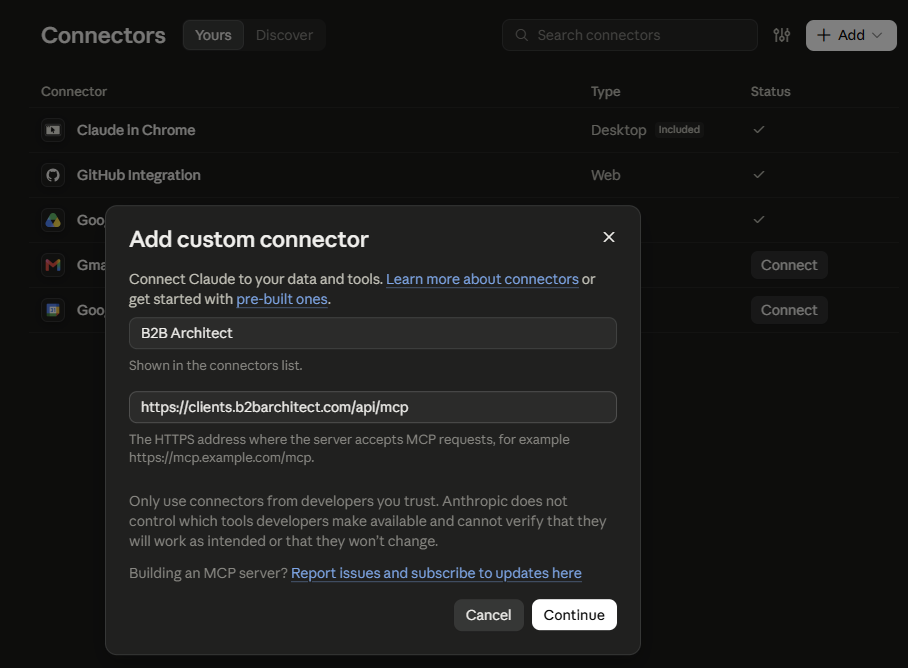Open the pre-built ones link
The image size is (908, 668).
tap(282, 299)
